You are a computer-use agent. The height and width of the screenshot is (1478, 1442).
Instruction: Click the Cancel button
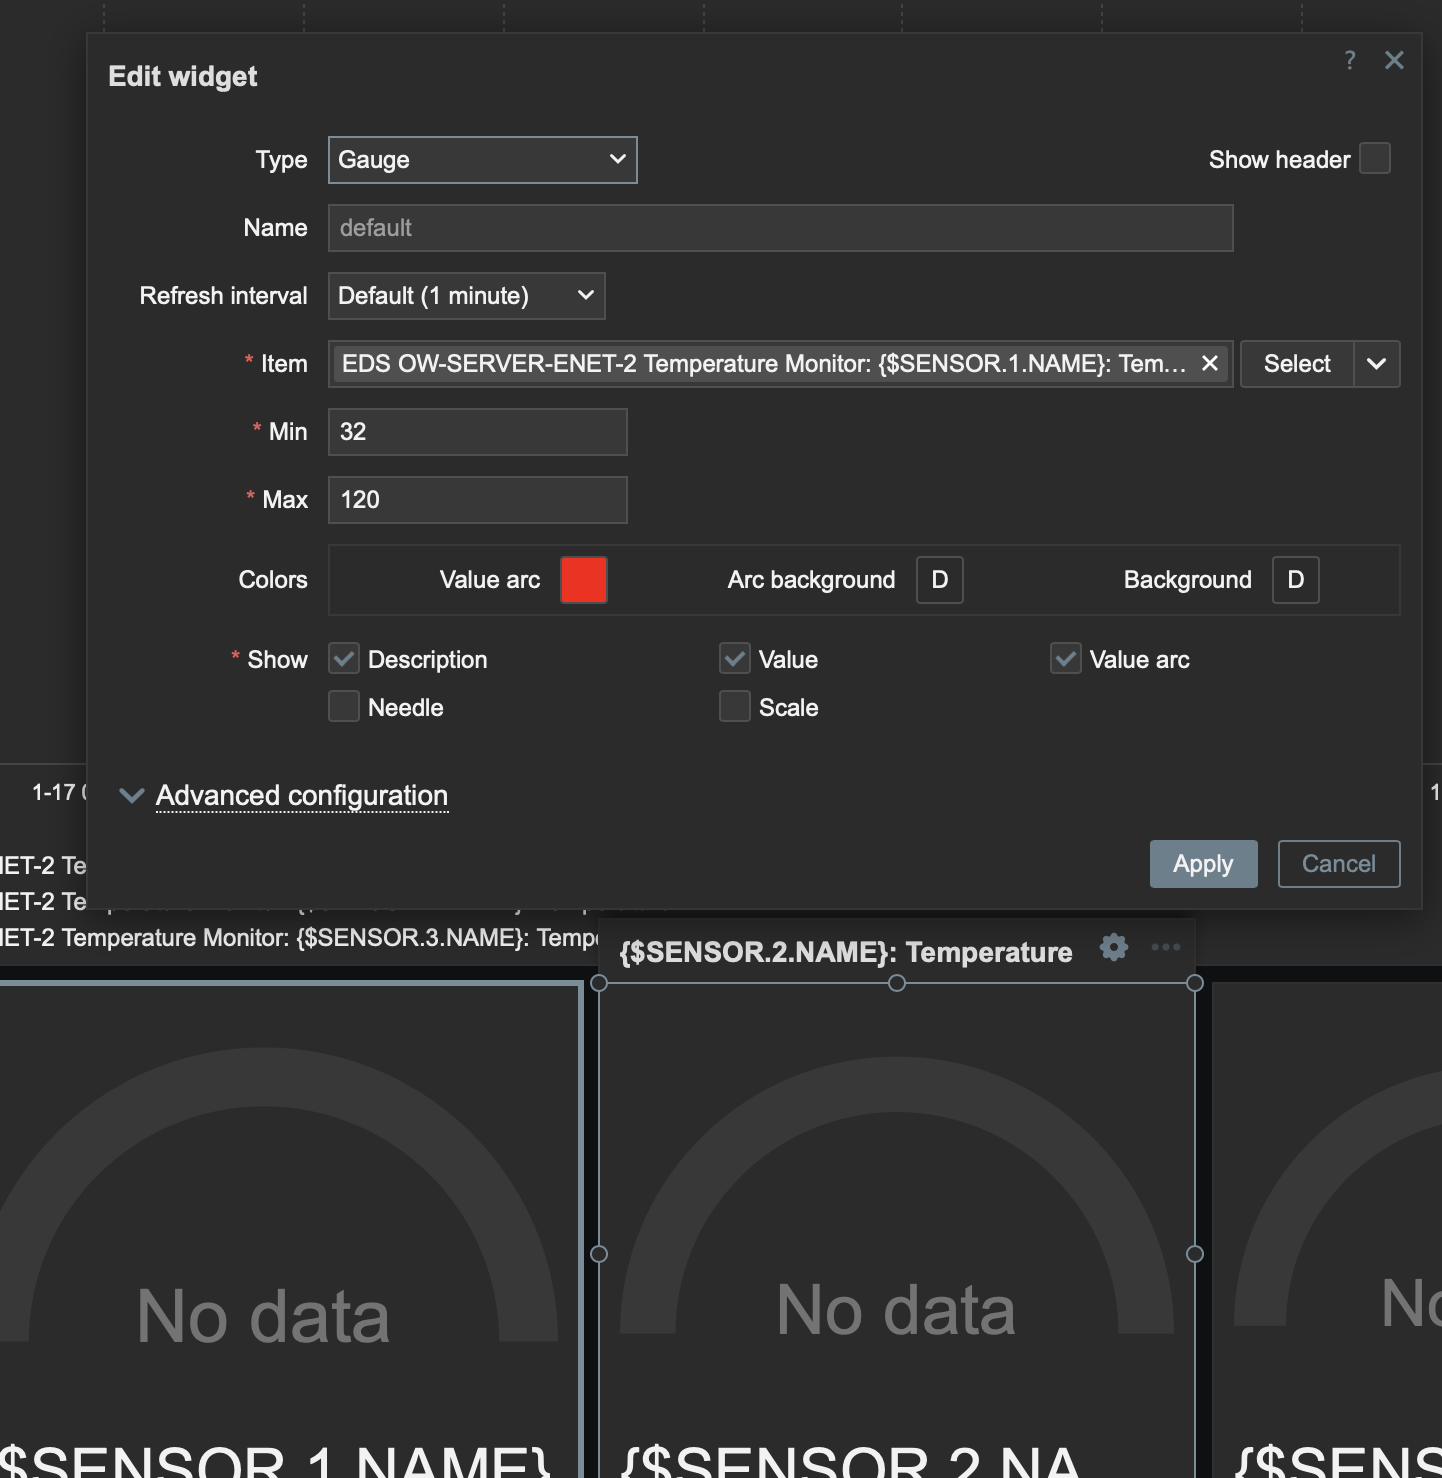point(1338,864)
